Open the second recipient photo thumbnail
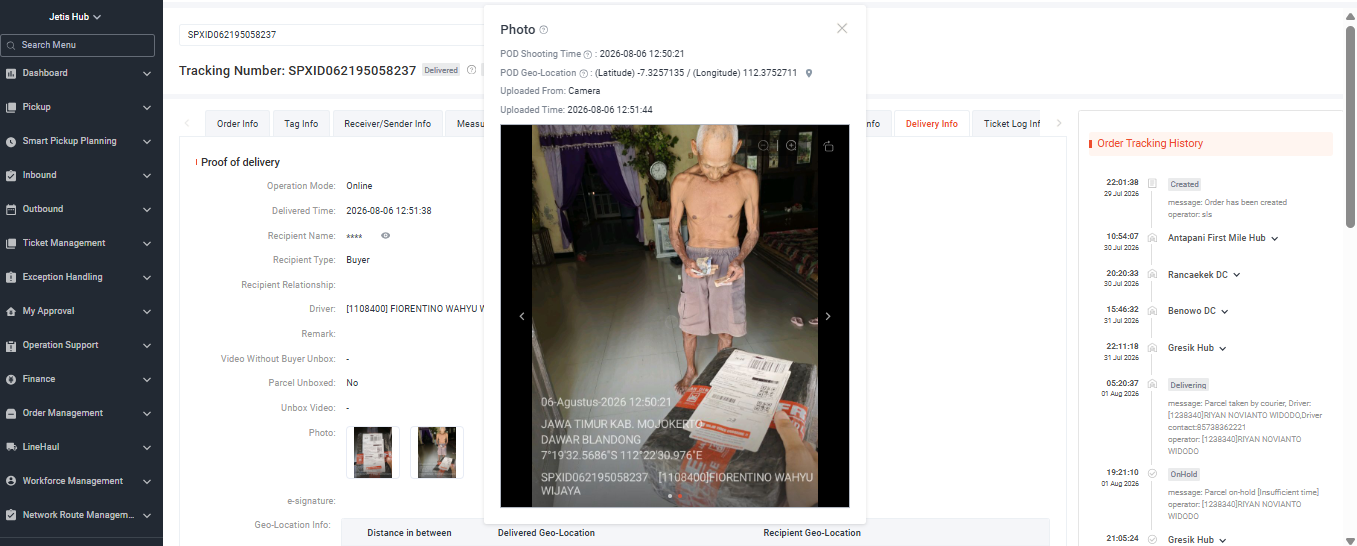Image resolution: width=1357 pixels, height=546 pixels. pos(437,452)
